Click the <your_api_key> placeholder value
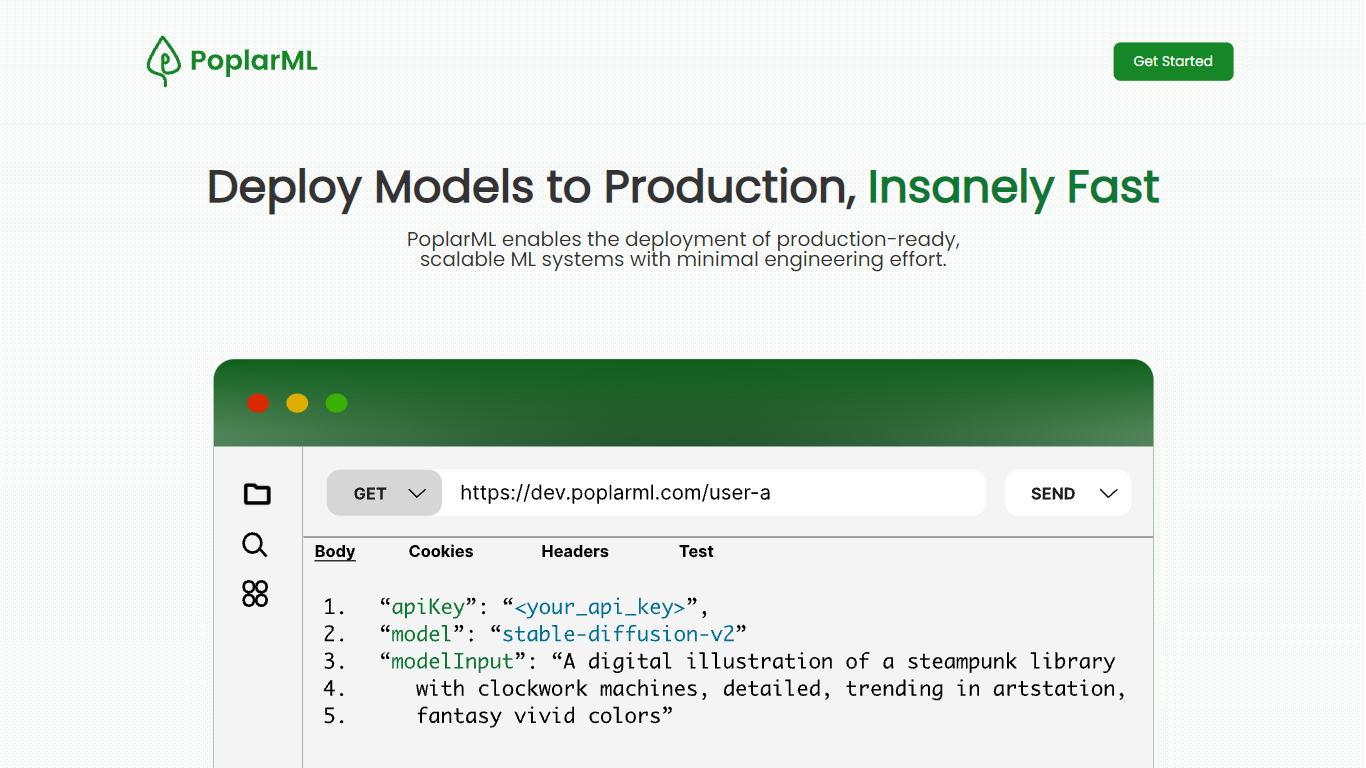The width and height of the screenshot is (1366, 768). 599,607
